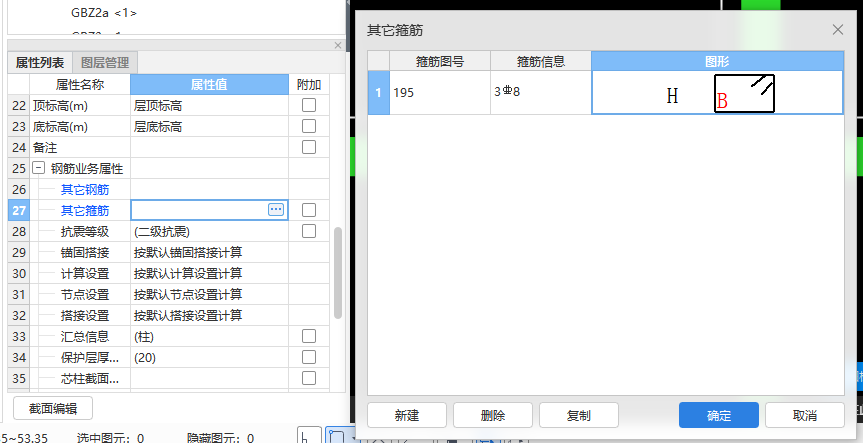Close the property list panel

coord(338,45)
